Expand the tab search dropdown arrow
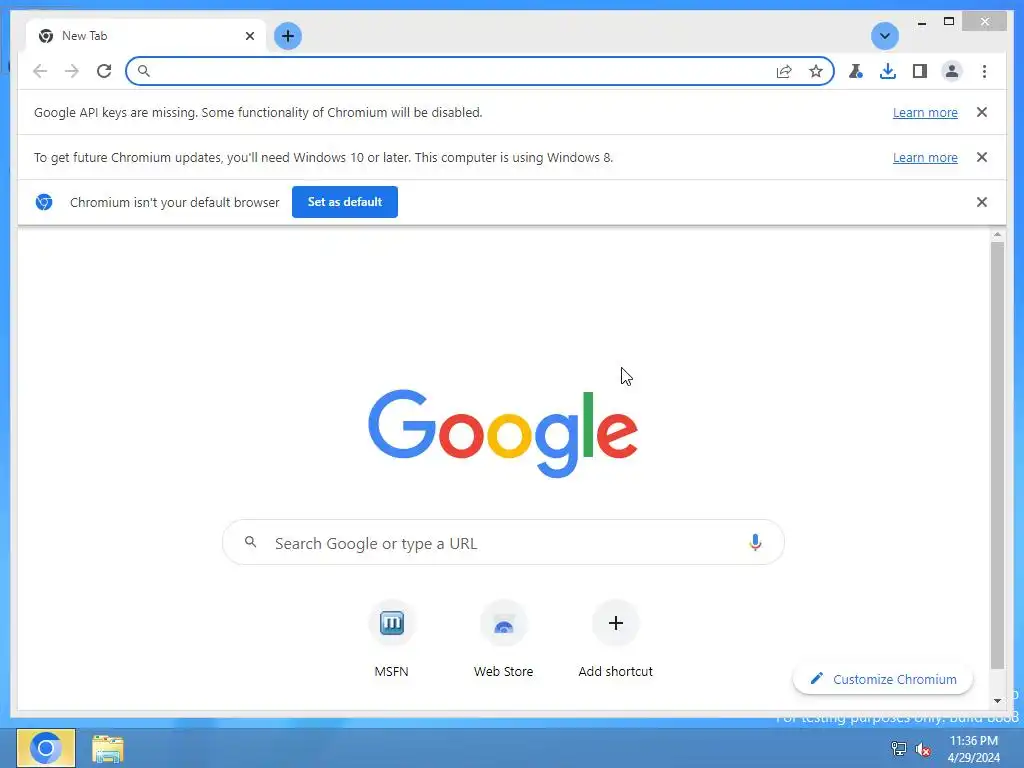 [885, 36]
